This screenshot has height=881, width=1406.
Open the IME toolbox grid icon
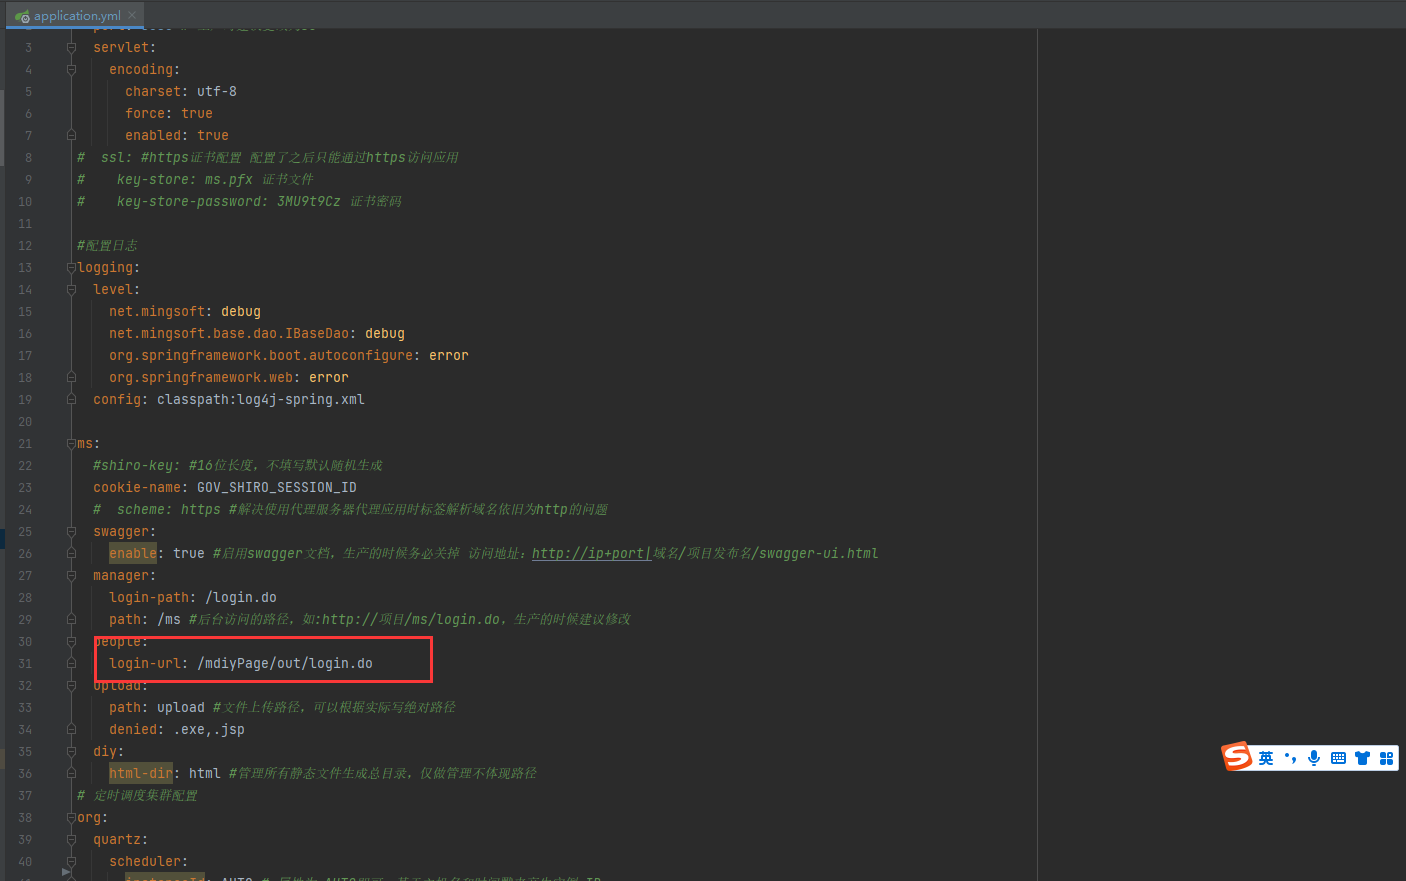1386,758
